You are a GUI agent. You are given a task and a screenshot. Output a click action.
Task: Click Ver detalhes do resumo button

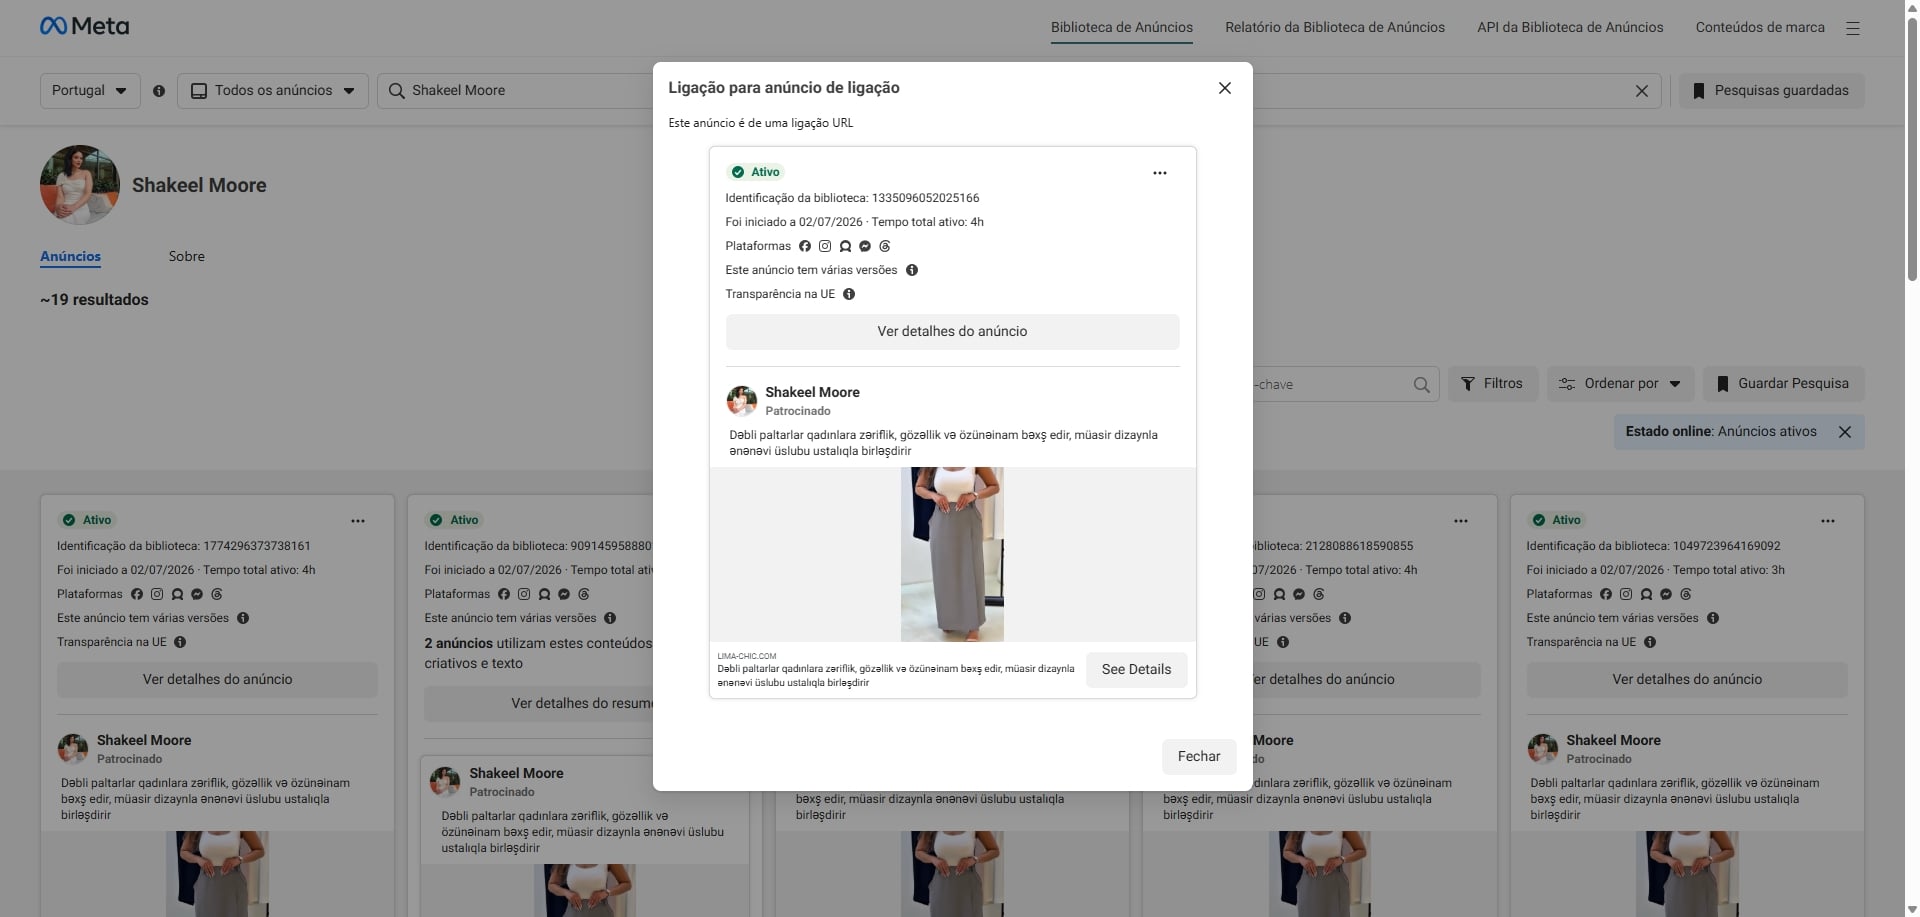[x=540, y=704]
